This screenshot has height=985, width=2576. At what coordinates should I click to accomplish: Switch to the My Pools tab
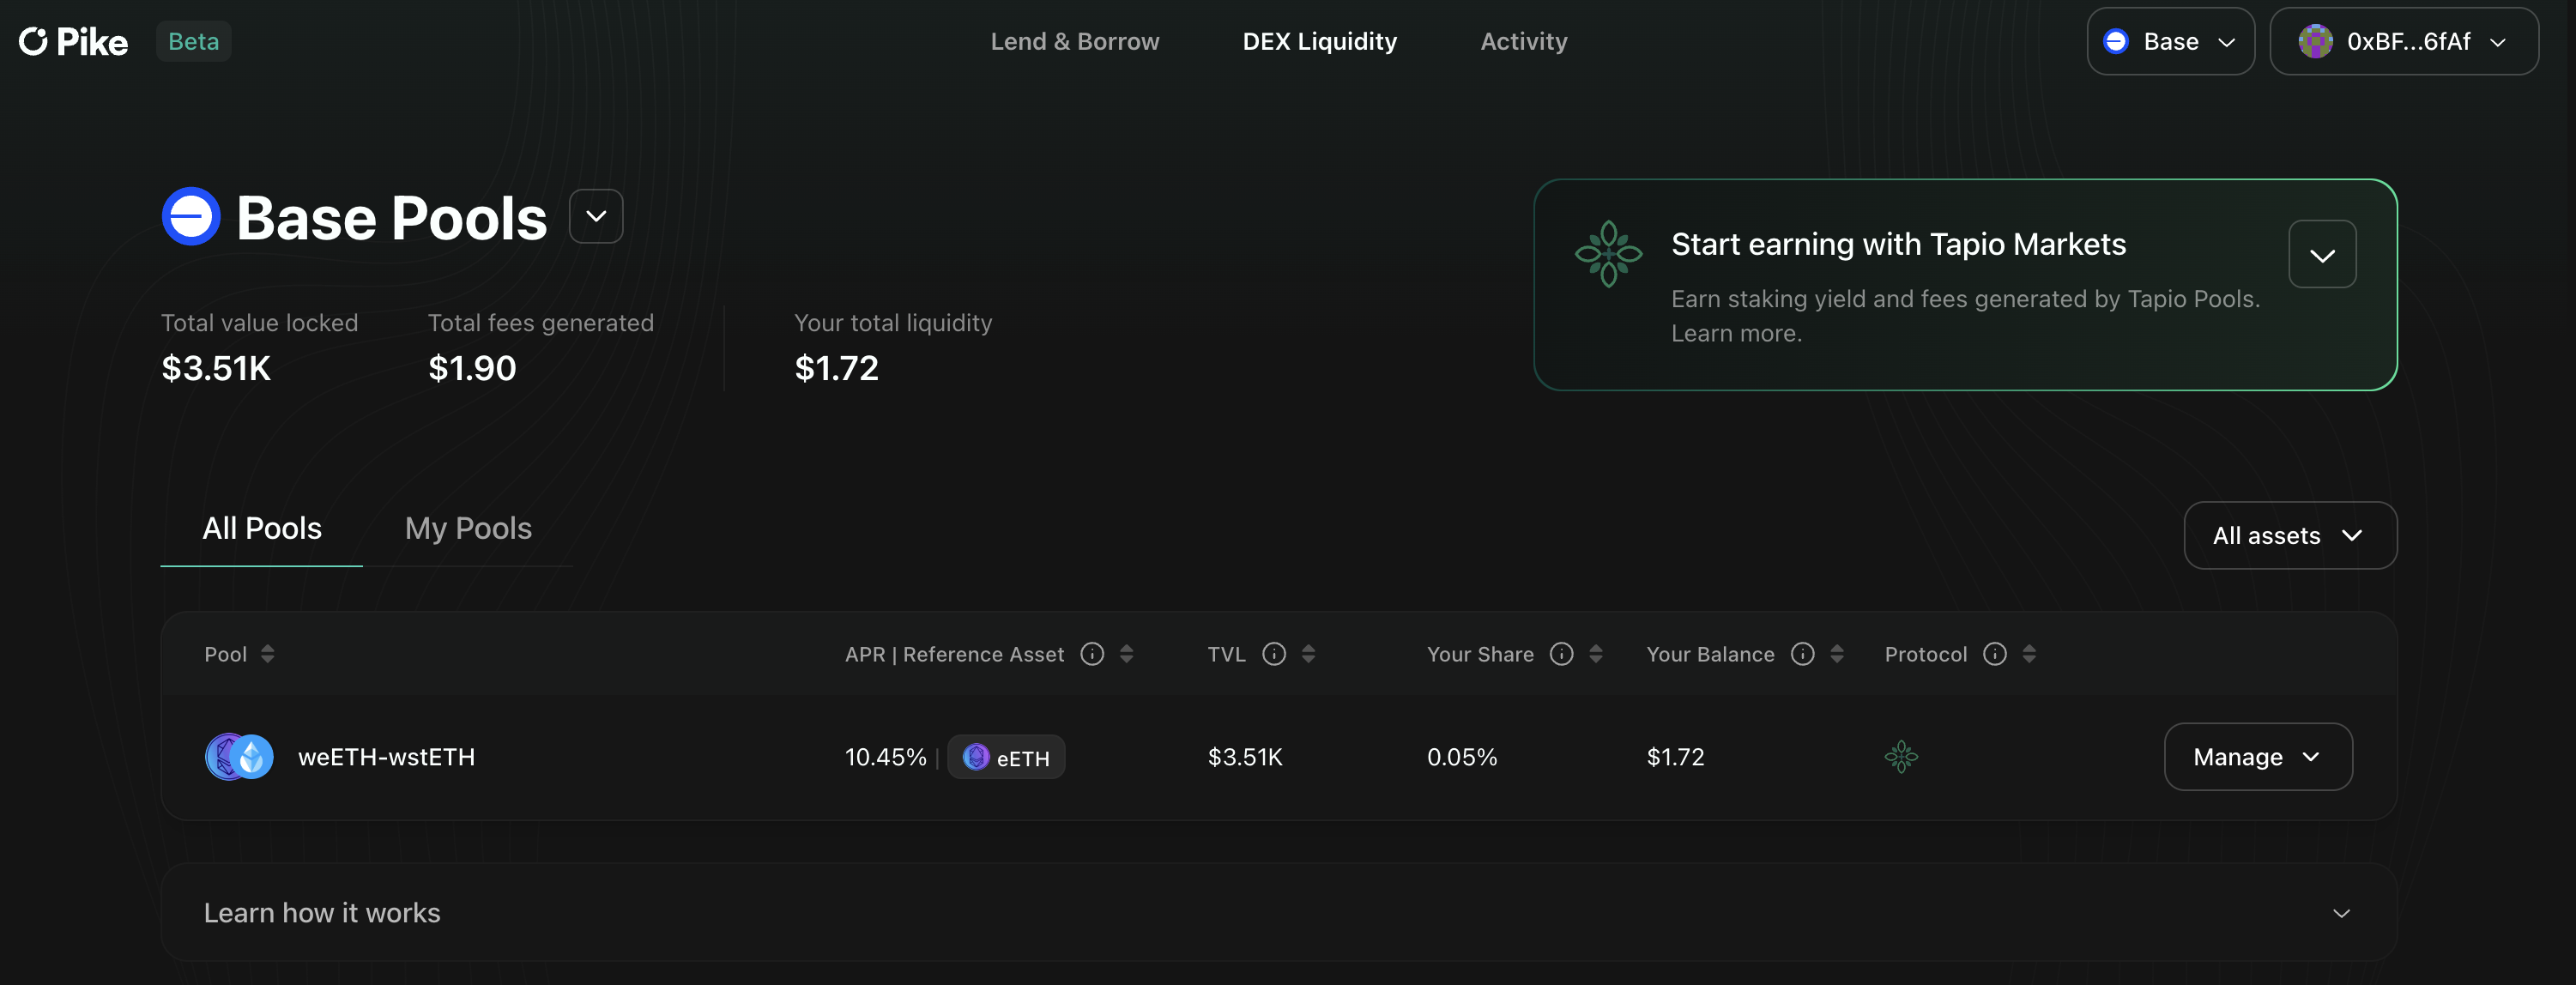(468, 528)
